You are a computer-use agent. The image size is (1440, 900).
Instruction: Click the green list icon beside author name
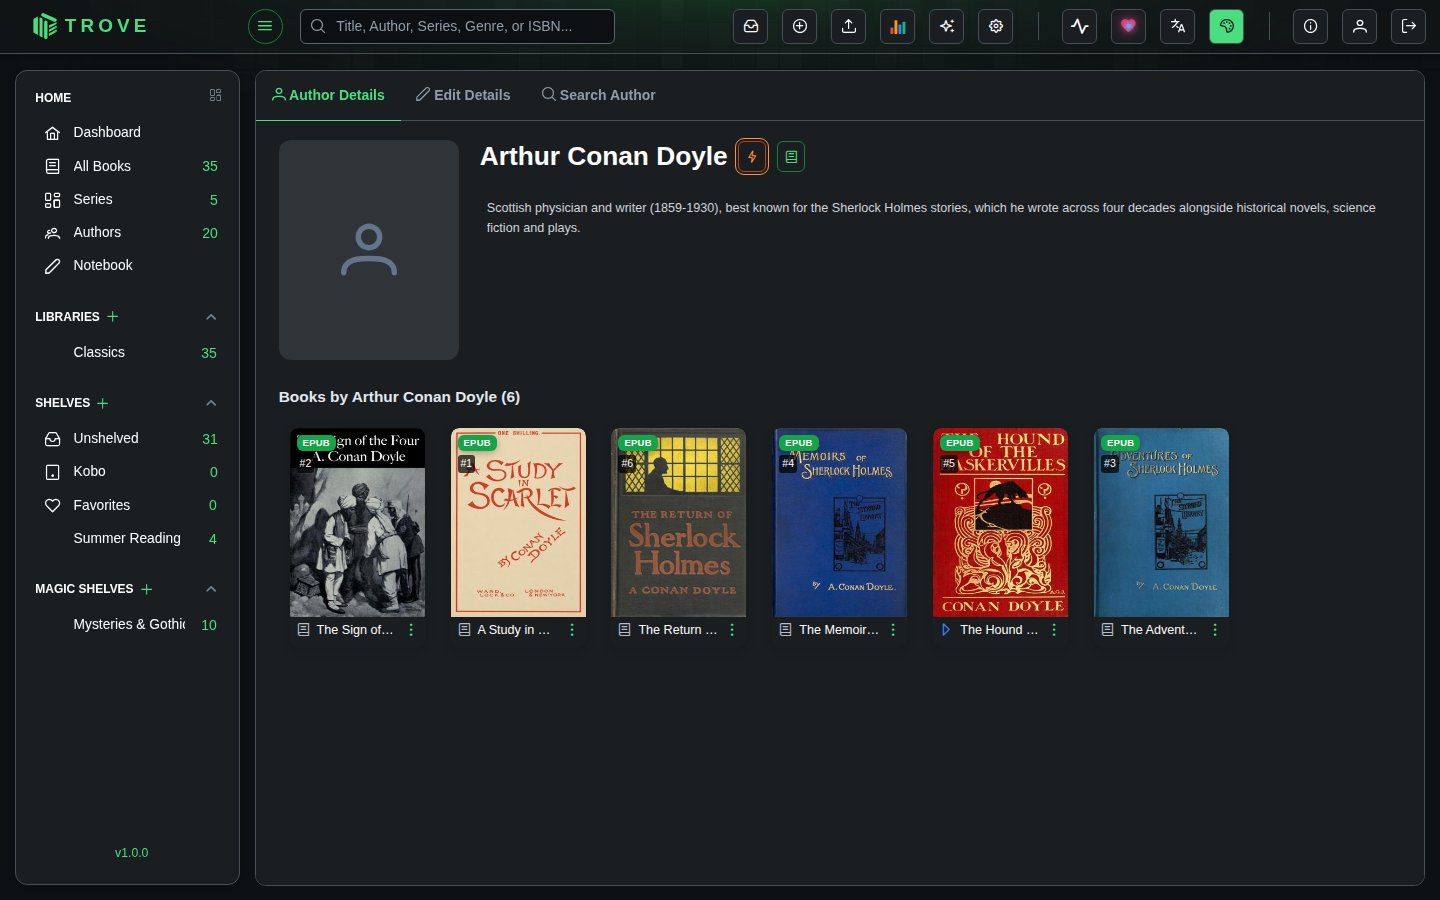(x=791, y=157)
